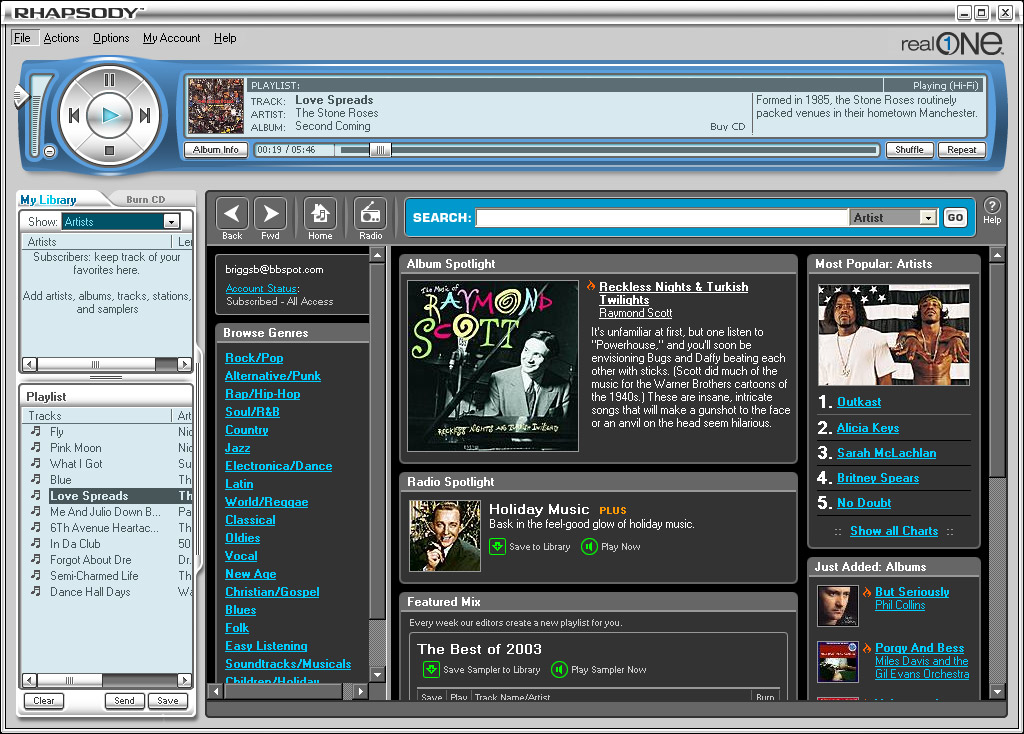Viewport: 1024px width, 734px height.
Task: Click the Outkast artist photo
Action: coord(893,334)
